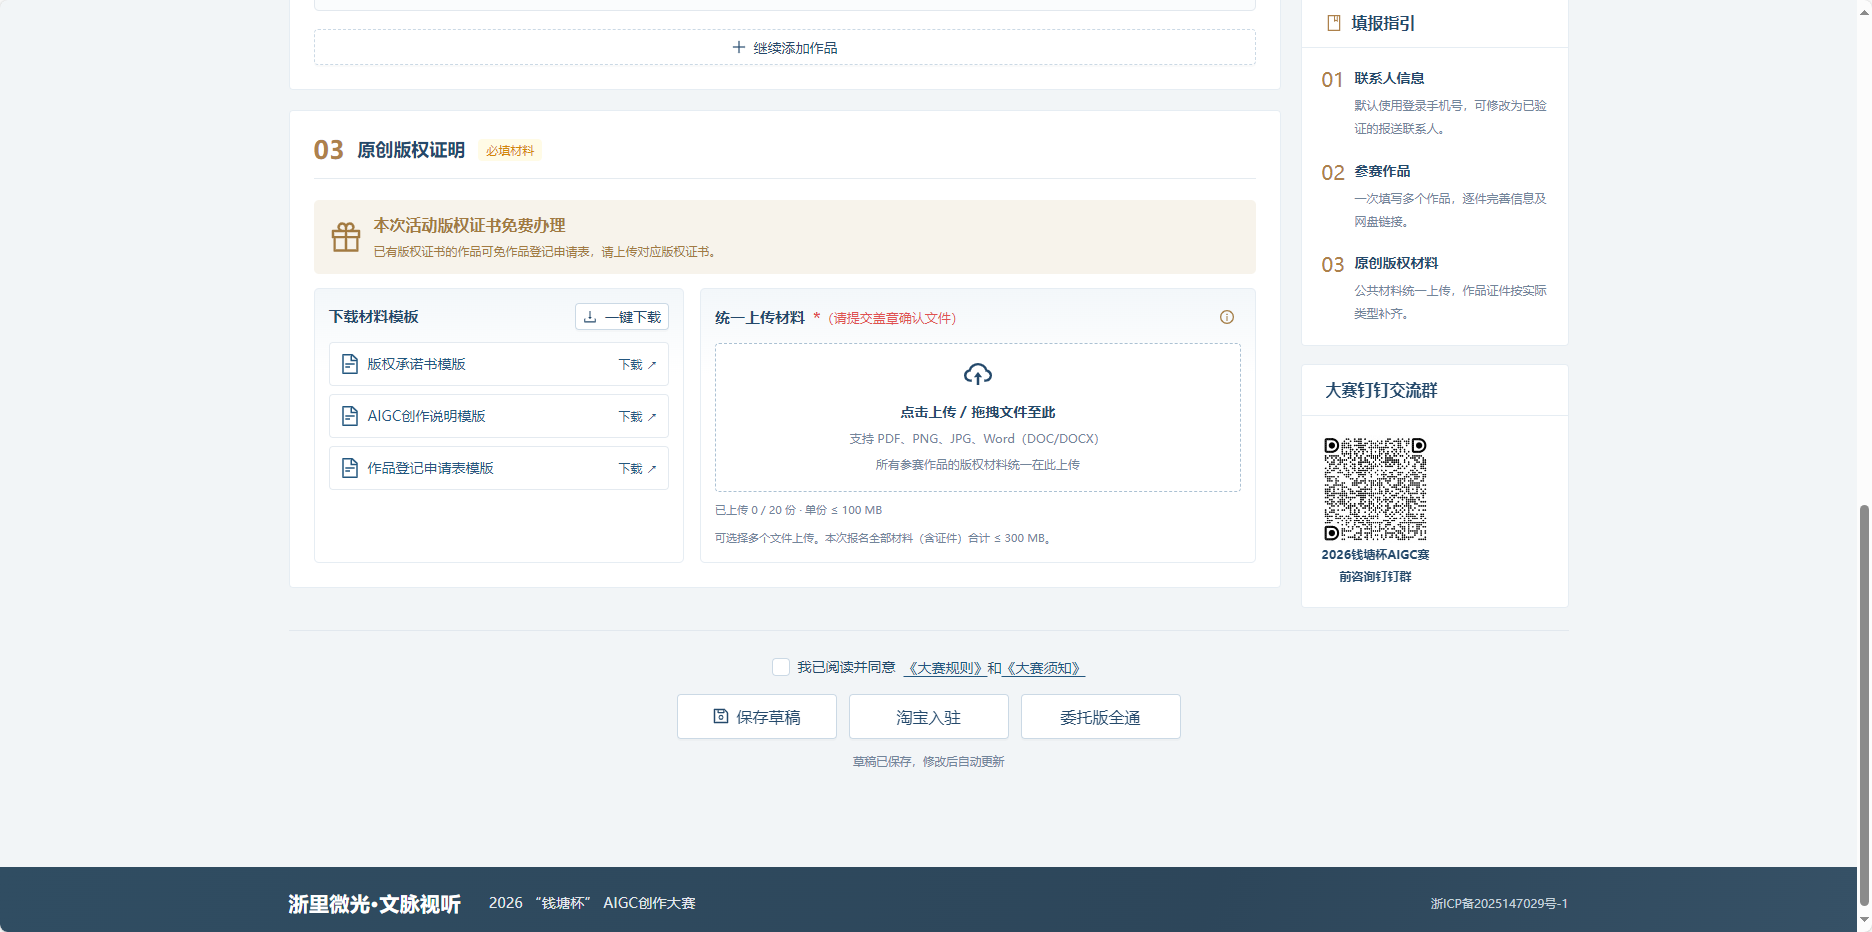Click the cloud upload icon
Image resolution: width=1872 pixels, height=932 pixels.
tap(977, 374)
